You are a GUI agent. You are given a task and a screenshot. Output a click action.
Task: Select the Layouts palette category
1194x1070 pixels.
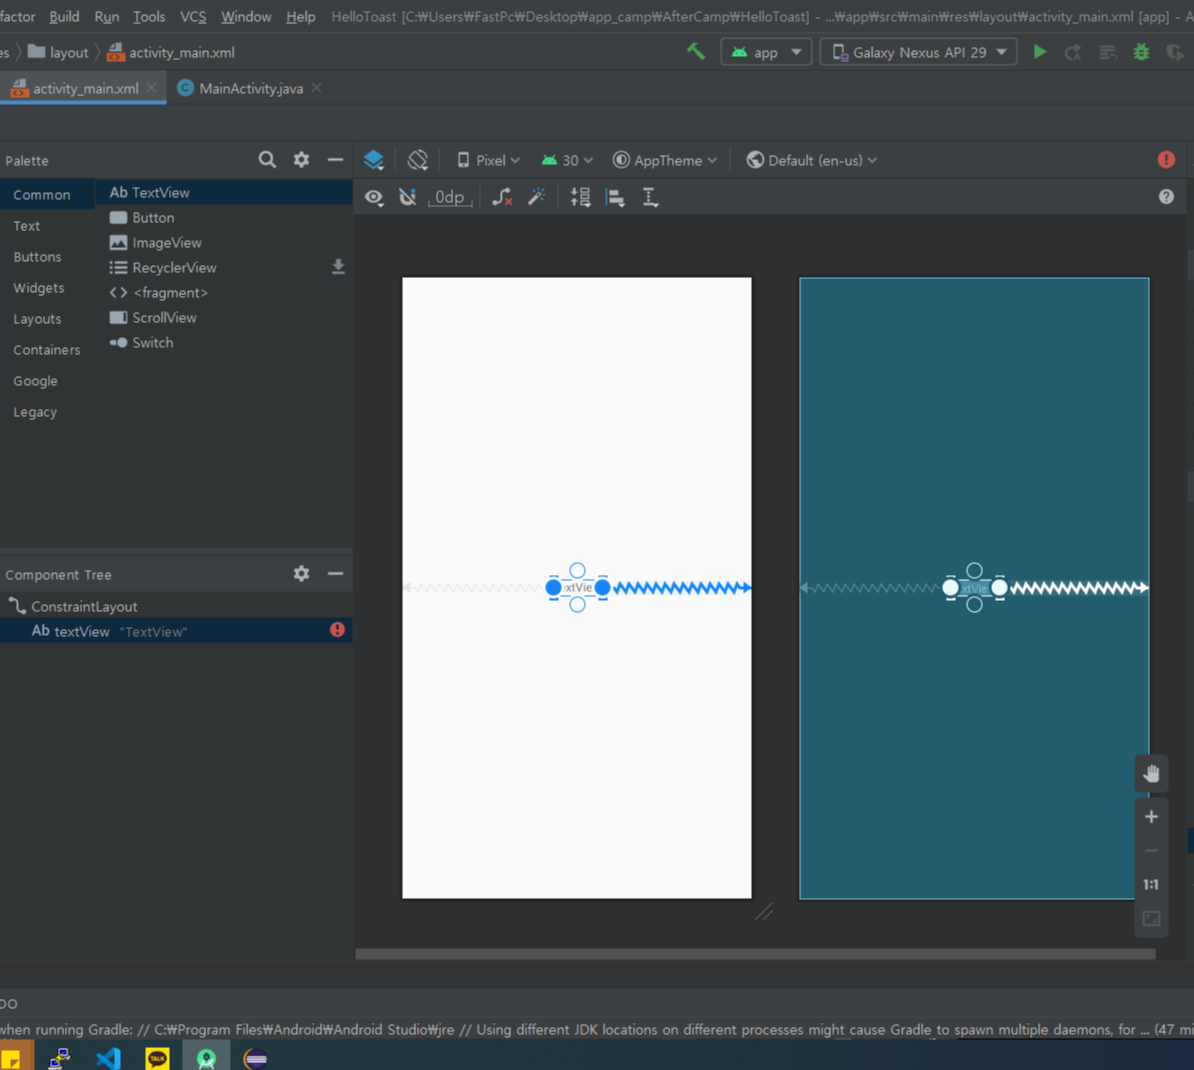coord(47,318)
